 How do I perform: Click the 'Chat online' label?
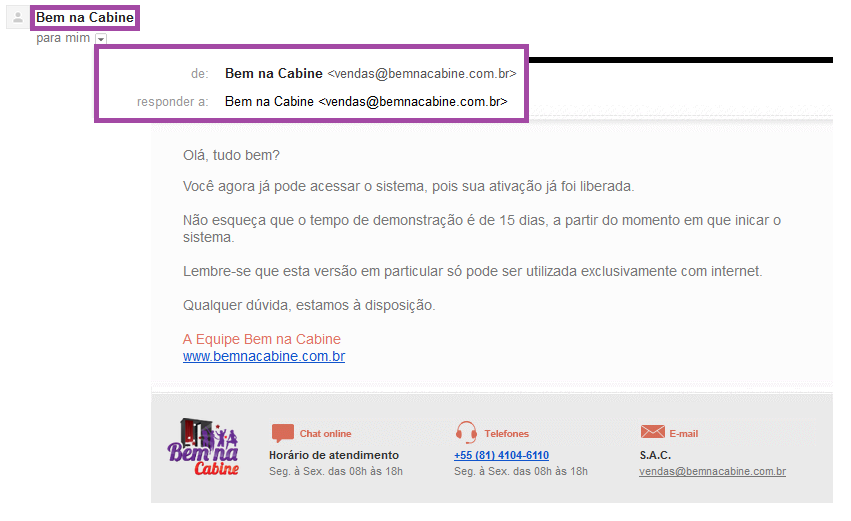[326, 434]
